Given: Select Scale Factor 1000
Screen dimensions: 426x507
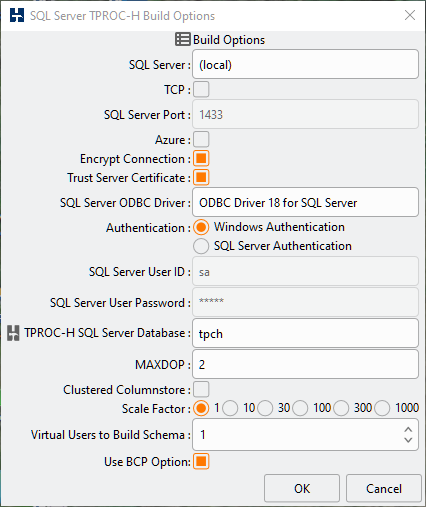Looking at the screenshot, I should coord(382,408).
